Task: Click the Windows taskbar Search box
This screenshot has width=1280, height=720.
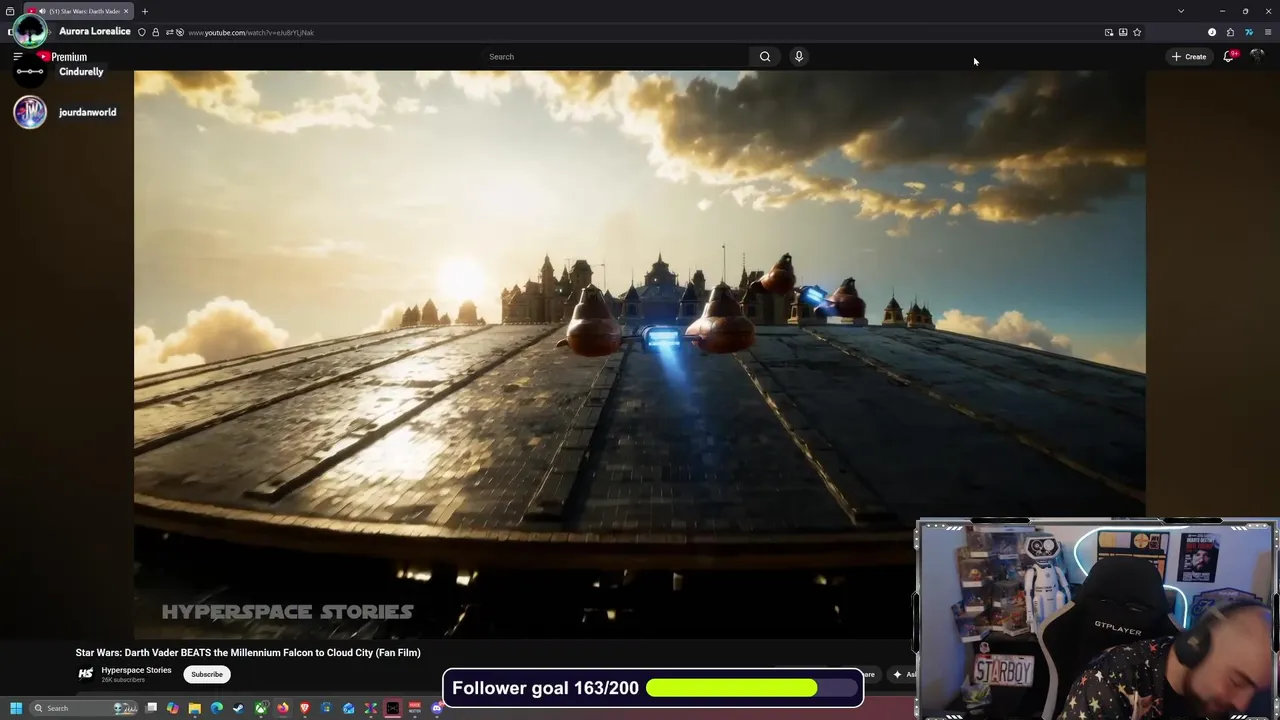Action: tap(84, 708)
